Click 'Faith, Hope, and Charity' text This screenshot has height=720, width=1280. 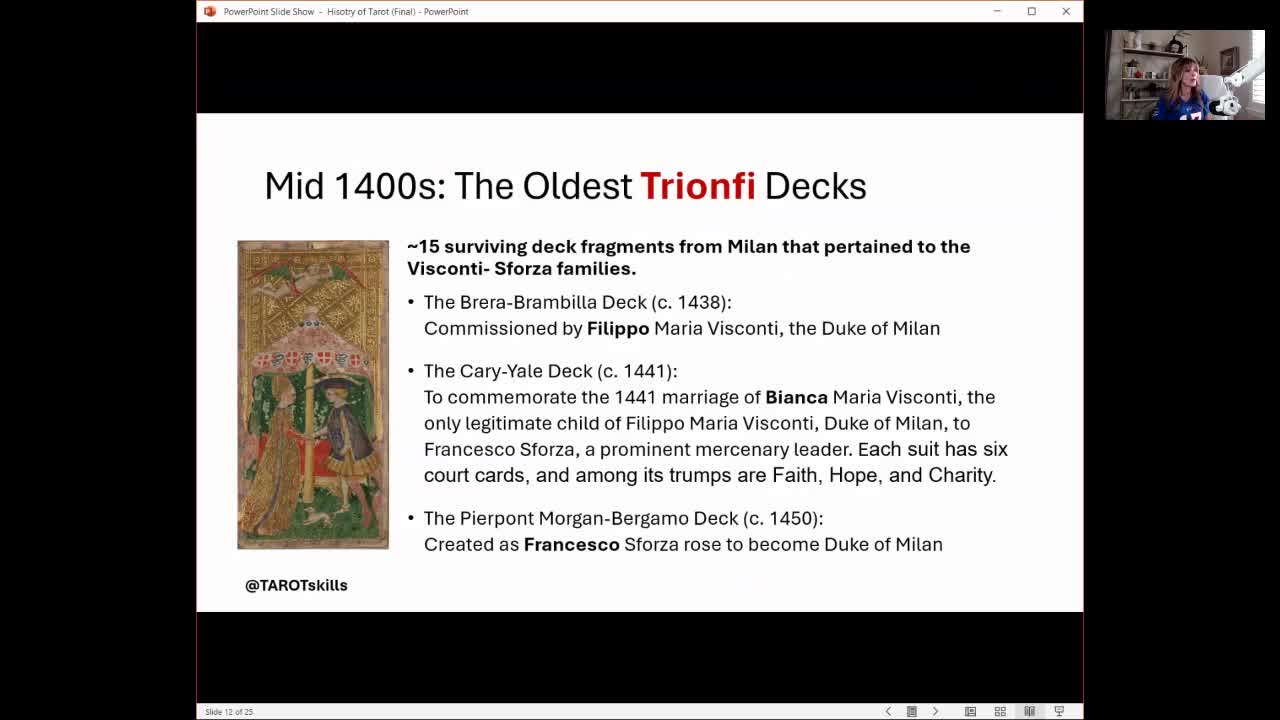point(884,475)
